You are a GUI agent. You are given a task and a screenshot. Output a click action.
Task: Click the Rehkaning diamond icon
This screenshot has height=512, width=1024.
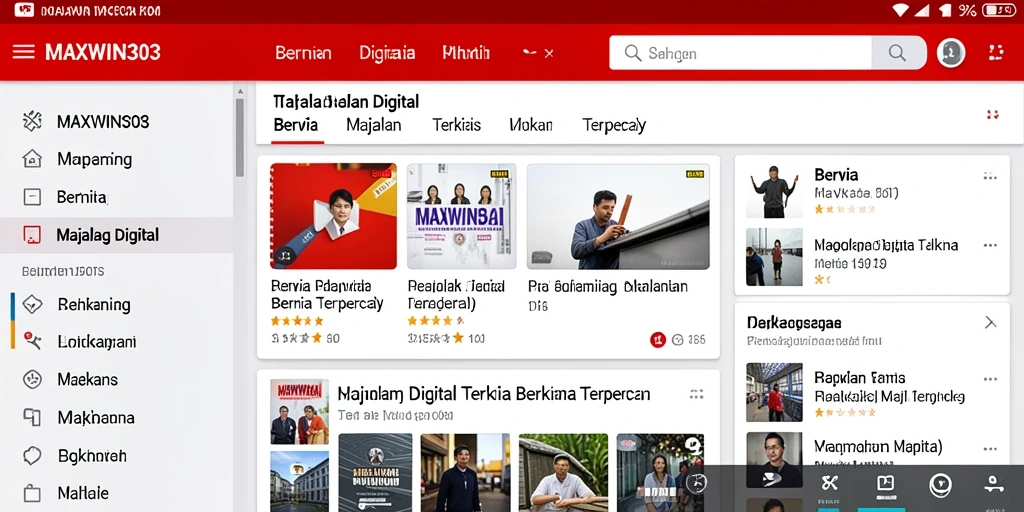click(32, 304)
